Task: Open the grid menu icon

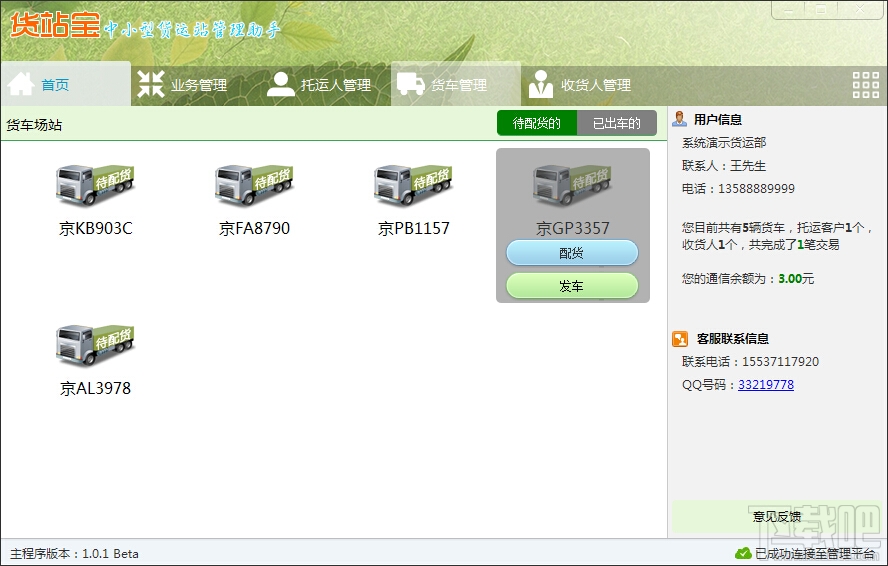Action: [866, 85]
